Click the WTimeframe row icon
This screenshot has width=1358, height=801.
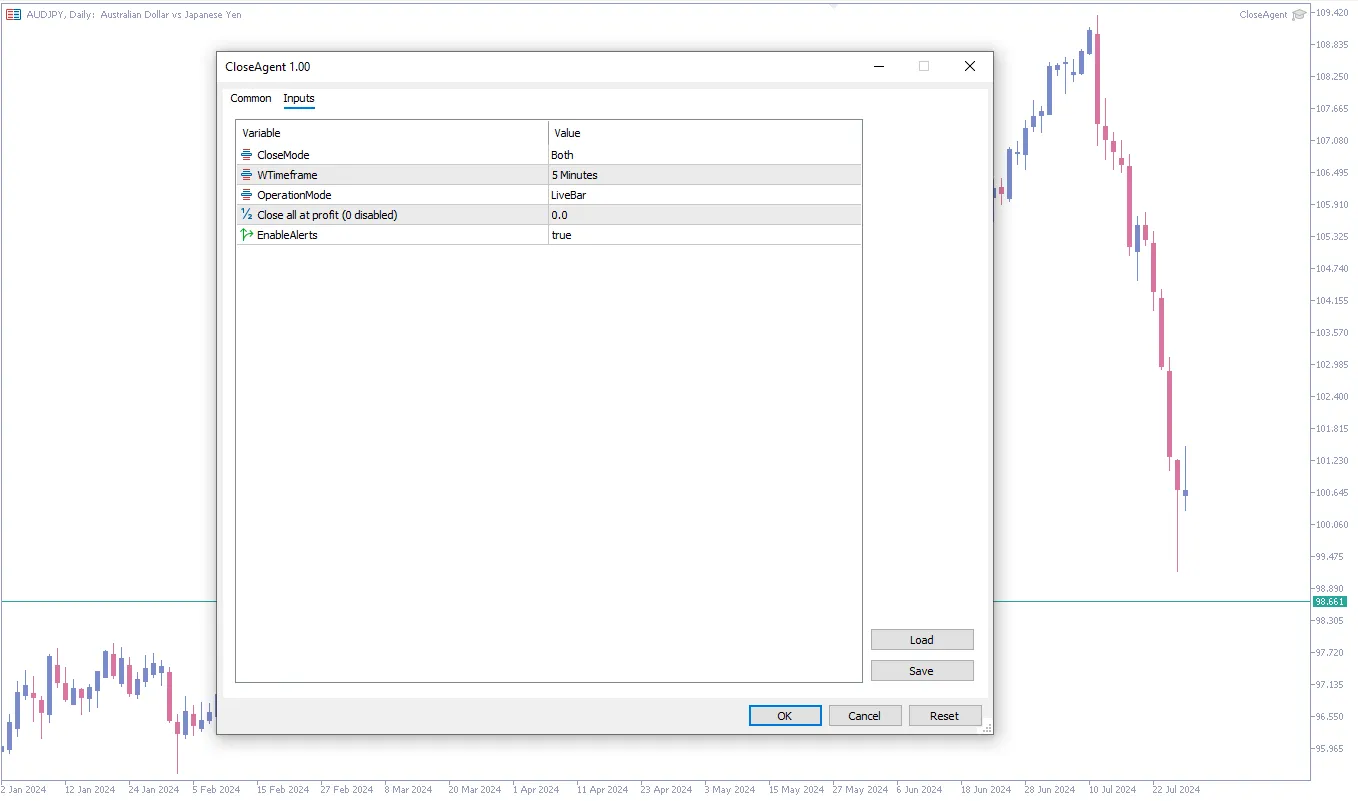[x=246, y=175]
